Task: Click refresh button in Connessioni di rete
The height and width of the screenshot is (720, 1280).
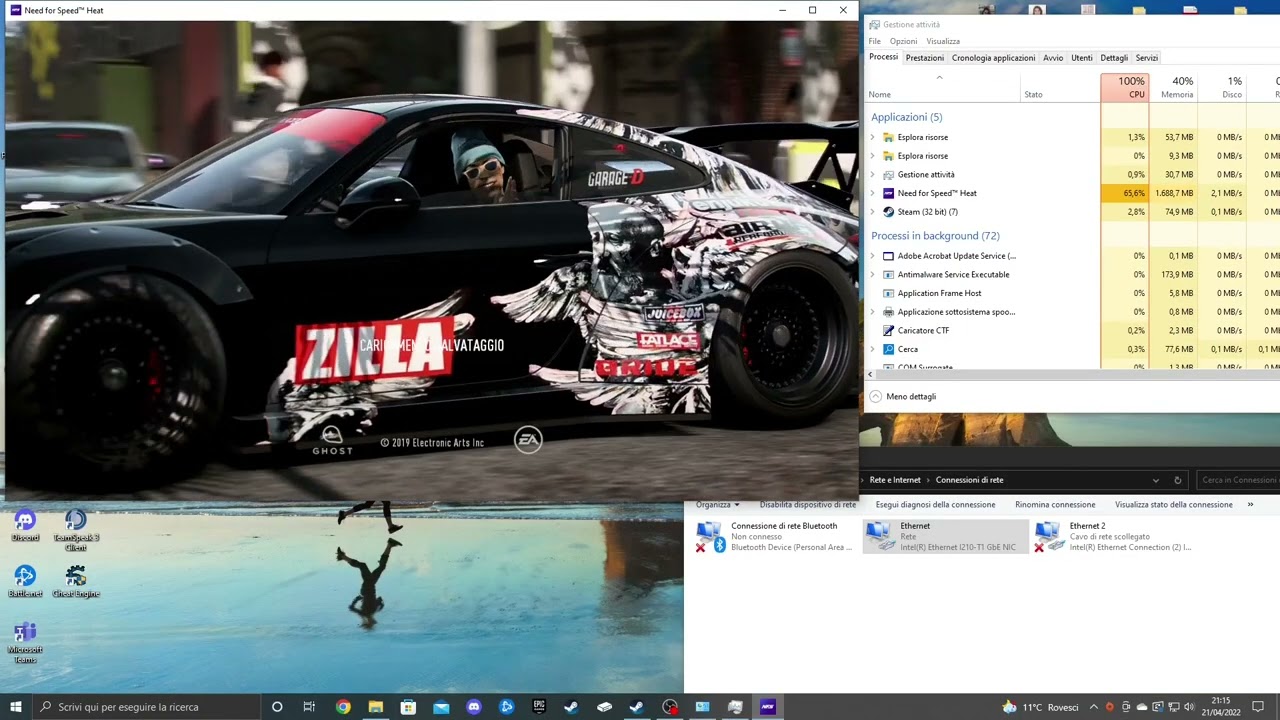Action: [x=1178, y=480]
